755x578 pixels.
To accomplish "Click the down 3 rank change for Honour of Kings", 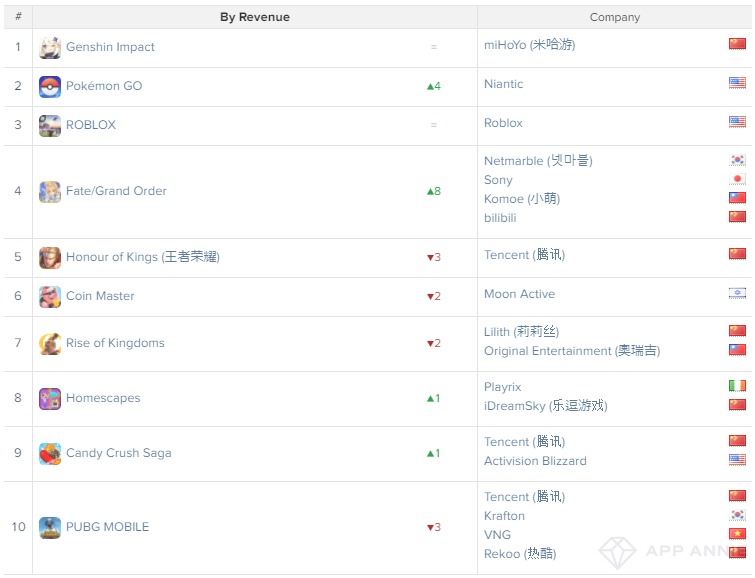I will 434,258.
